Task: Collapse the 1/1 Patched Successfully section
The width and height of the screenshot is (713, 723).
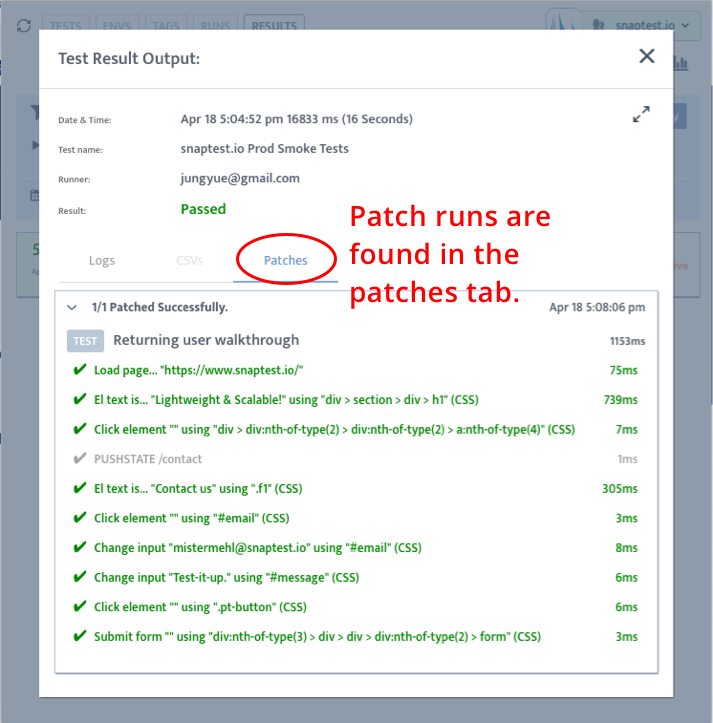Action: 71,307
